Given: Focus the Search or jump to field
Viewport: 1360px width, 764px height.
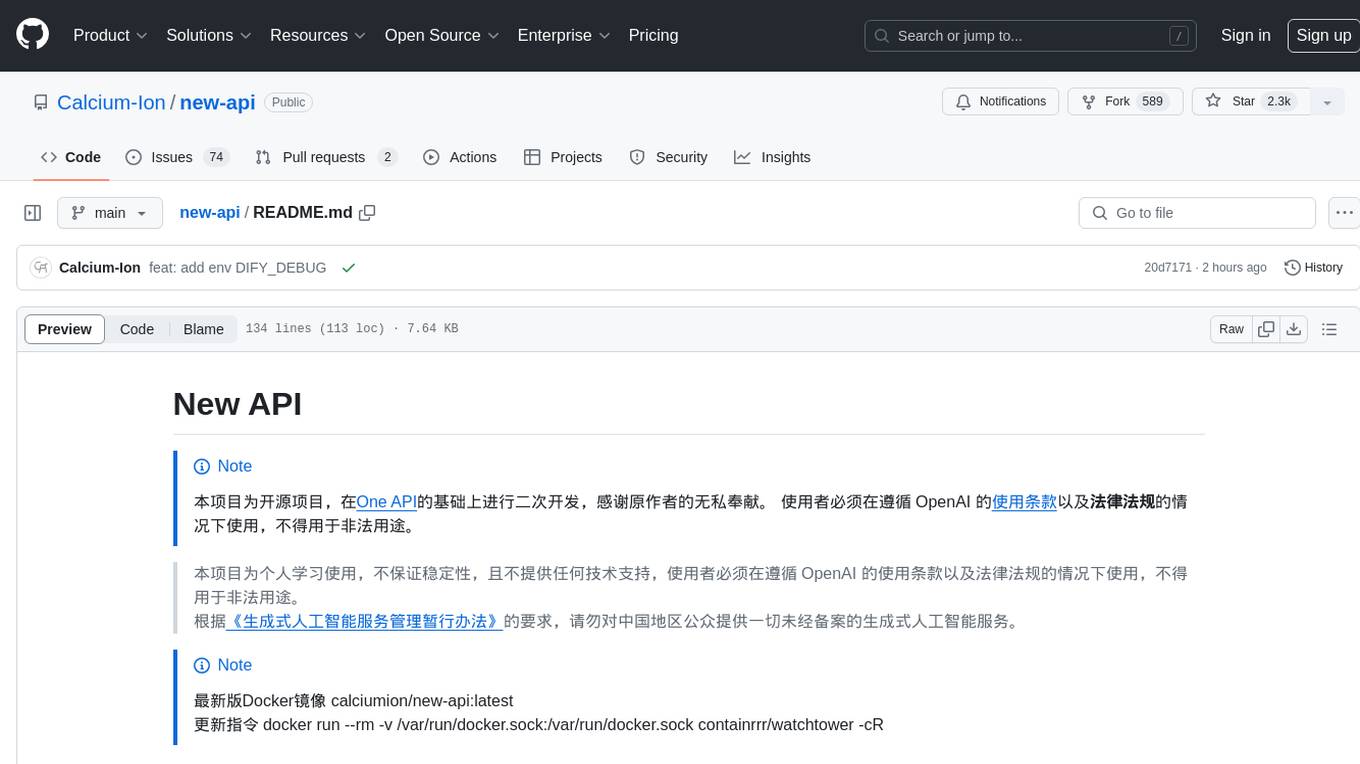Looking at the screenshot, I should (1031, 36).
